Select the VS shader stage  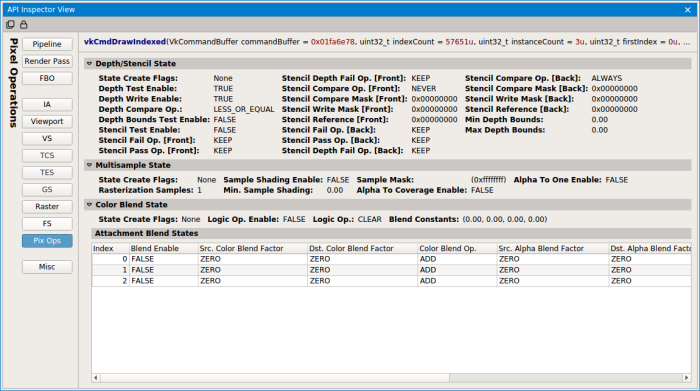click(47, 138)
